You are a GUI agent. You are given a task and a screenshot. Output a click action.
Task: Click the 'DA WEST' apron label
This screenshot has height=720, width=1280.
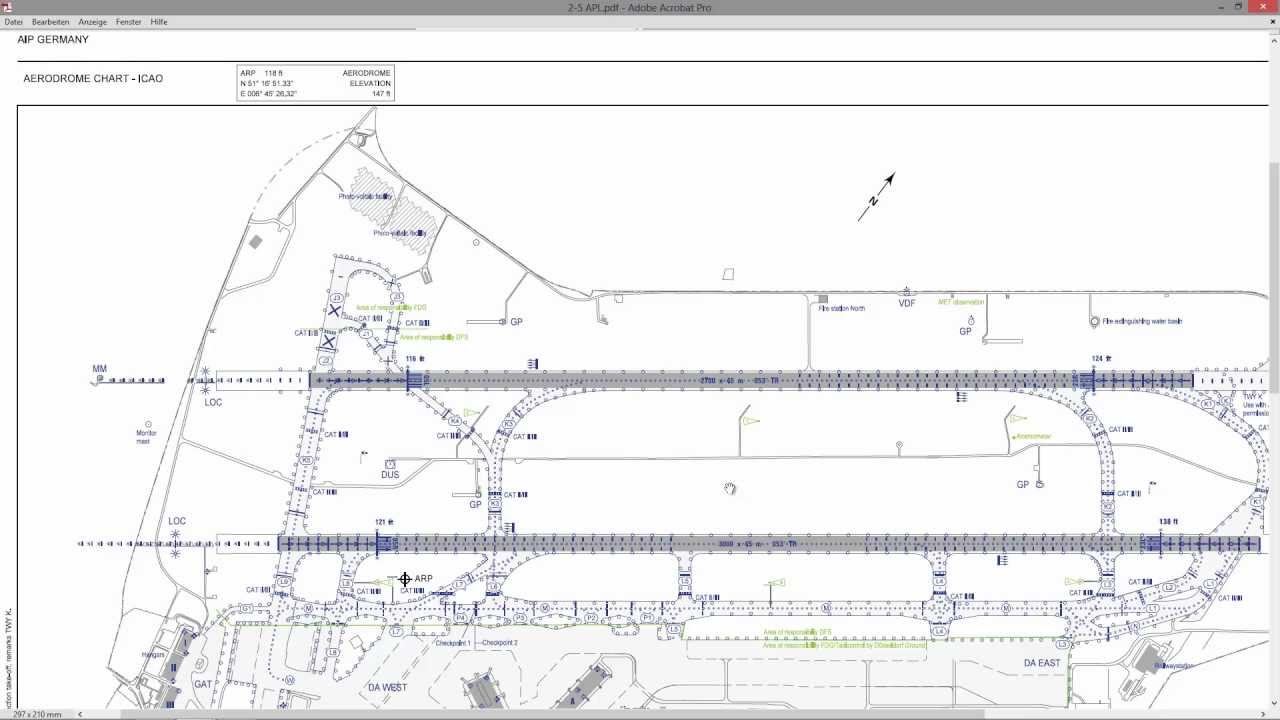point(388,688)
